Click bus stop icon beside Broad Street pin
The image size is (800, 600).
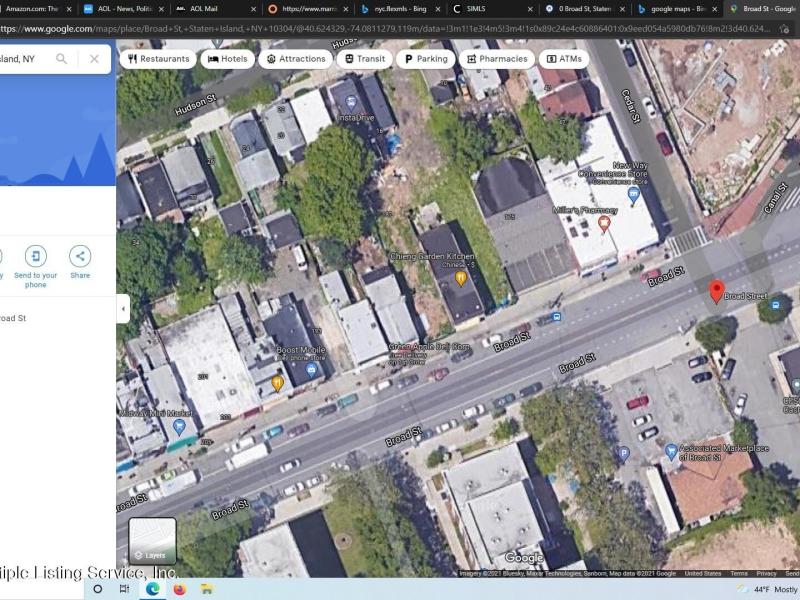pyautogui.click(x=776, y=305)
